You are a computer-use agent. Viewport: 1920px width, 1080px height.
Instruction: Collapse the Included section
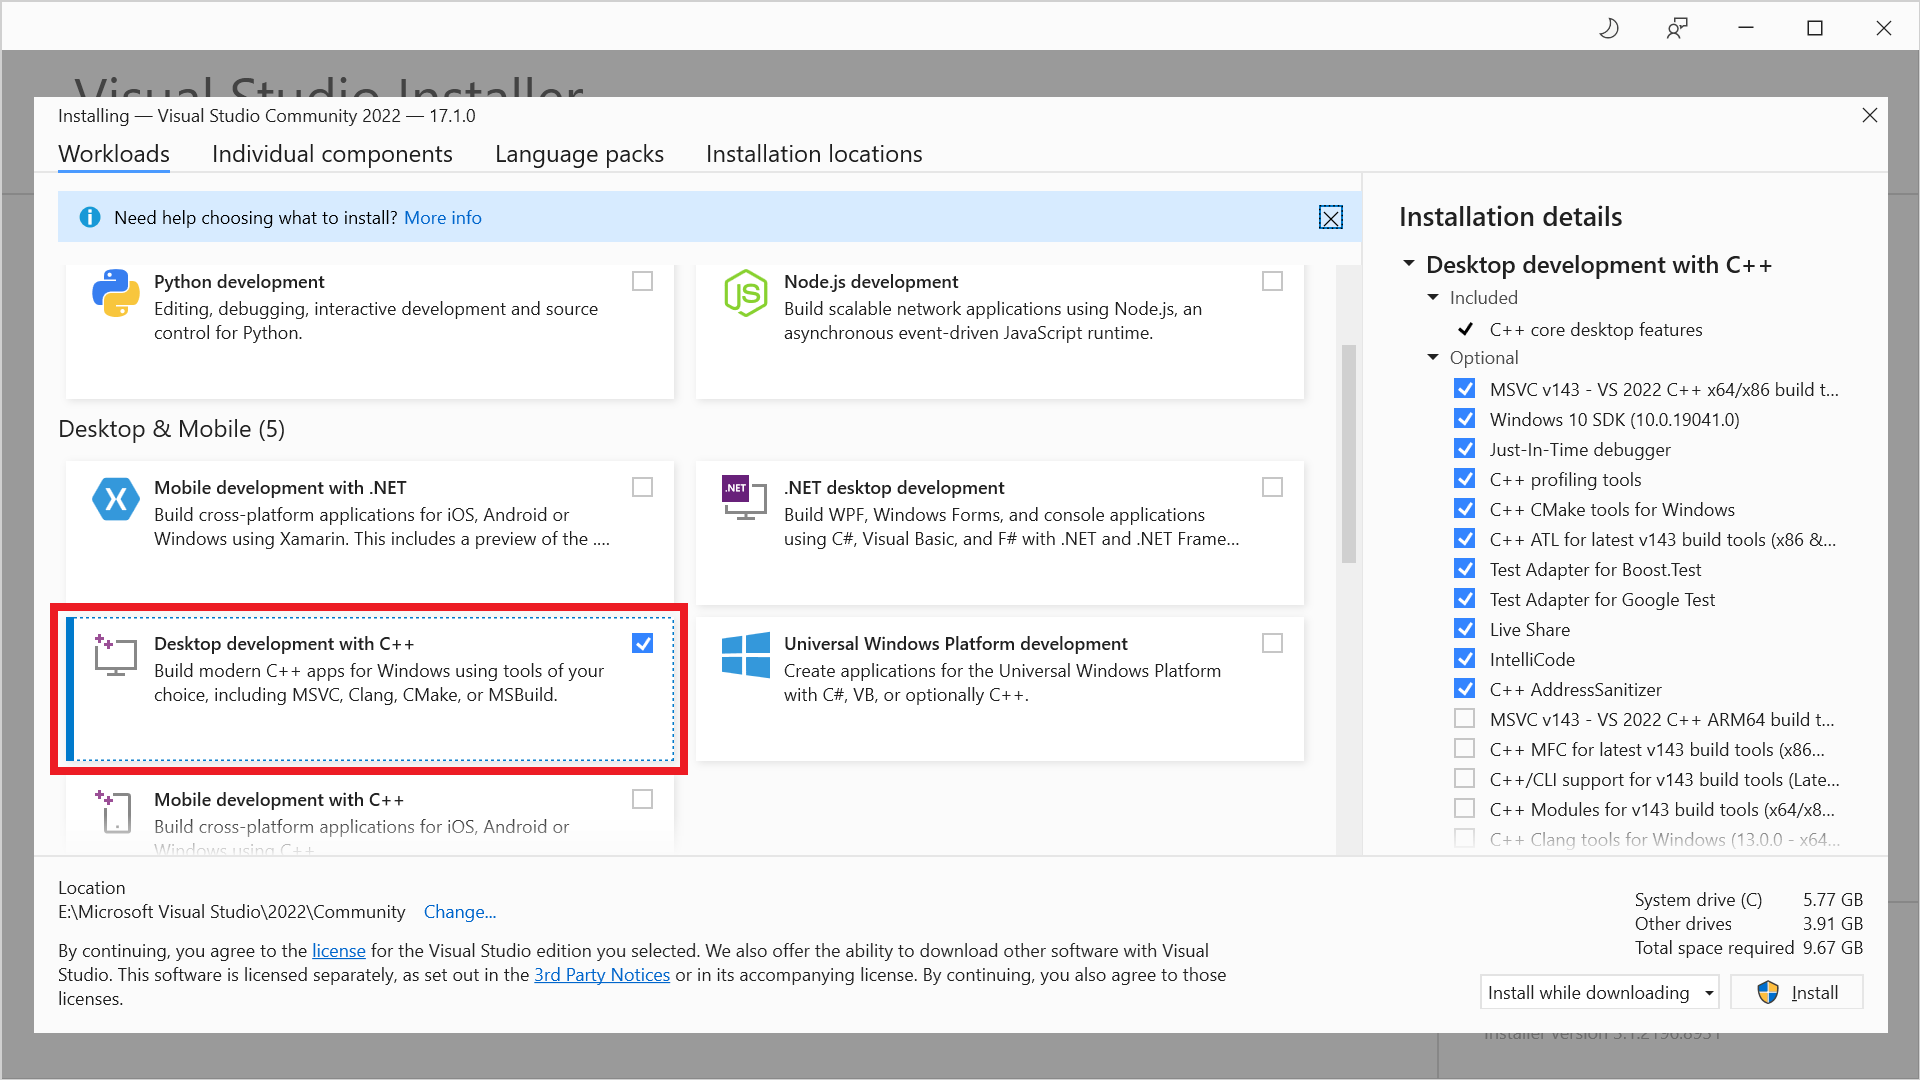click(x=1433, y=297)
